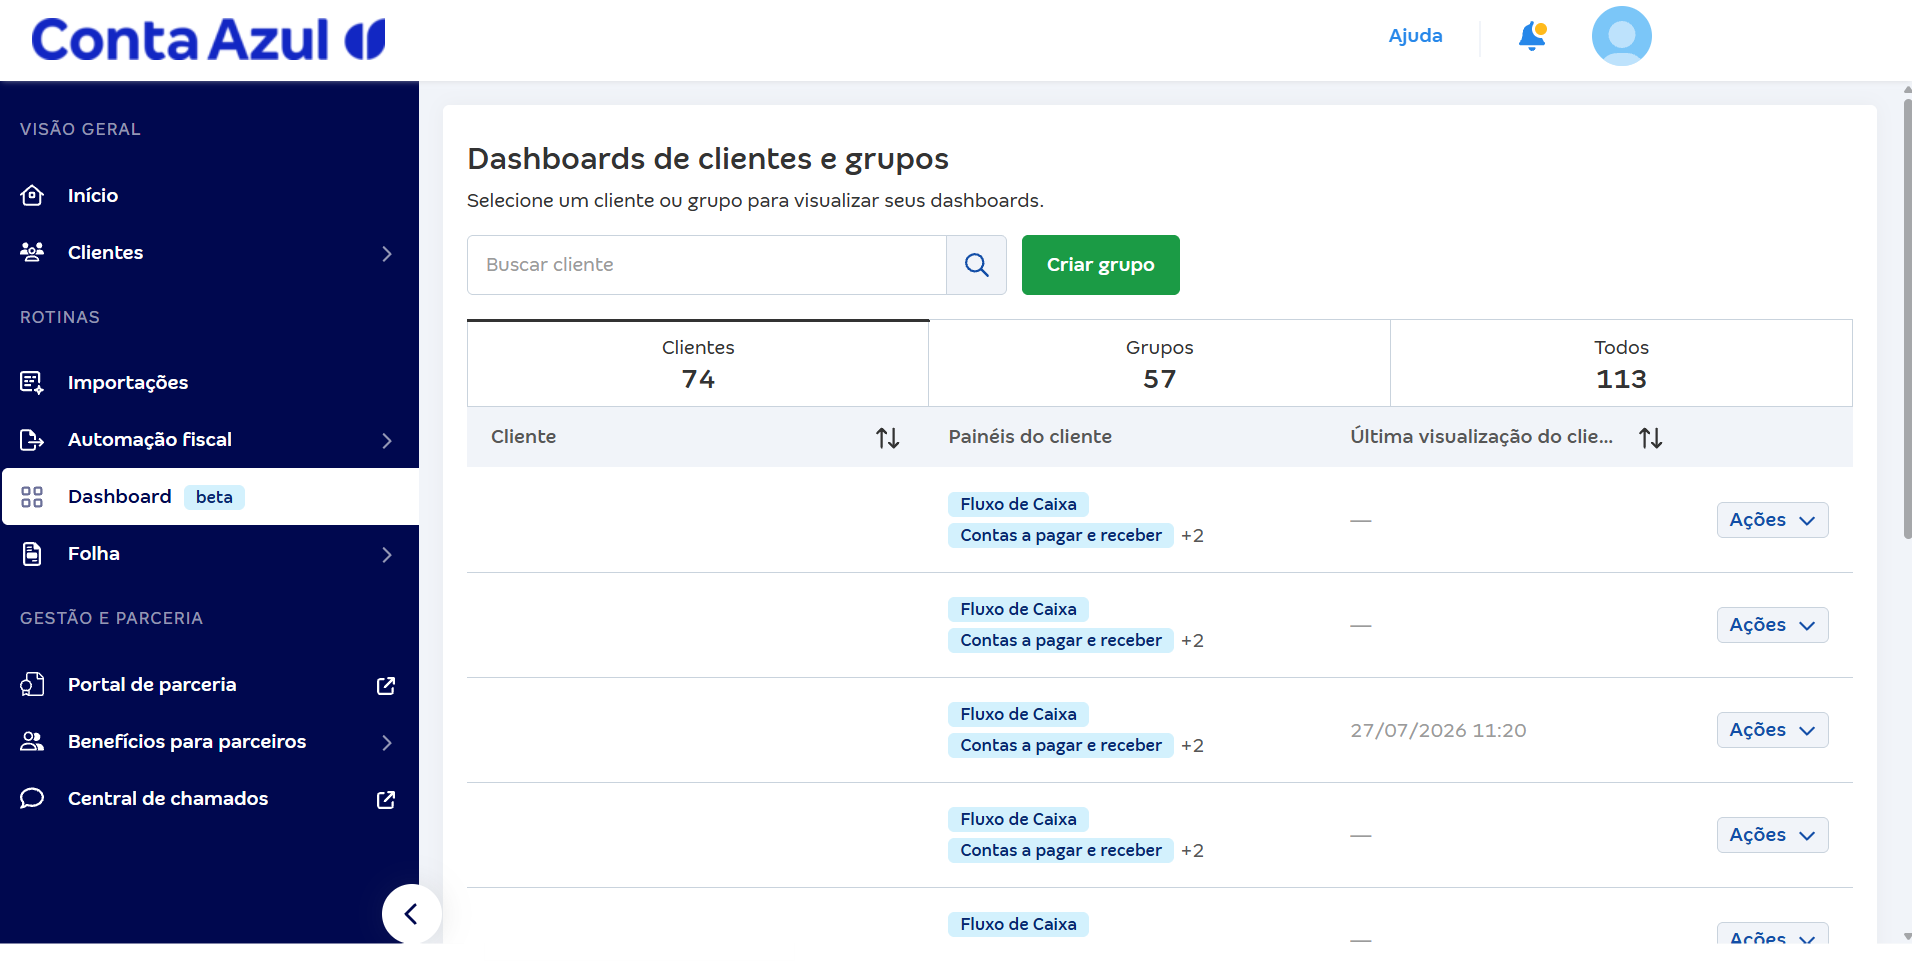
Task: Open the Dashboard beta menu item
Action: pyautogui.click(x=210, y=497)
